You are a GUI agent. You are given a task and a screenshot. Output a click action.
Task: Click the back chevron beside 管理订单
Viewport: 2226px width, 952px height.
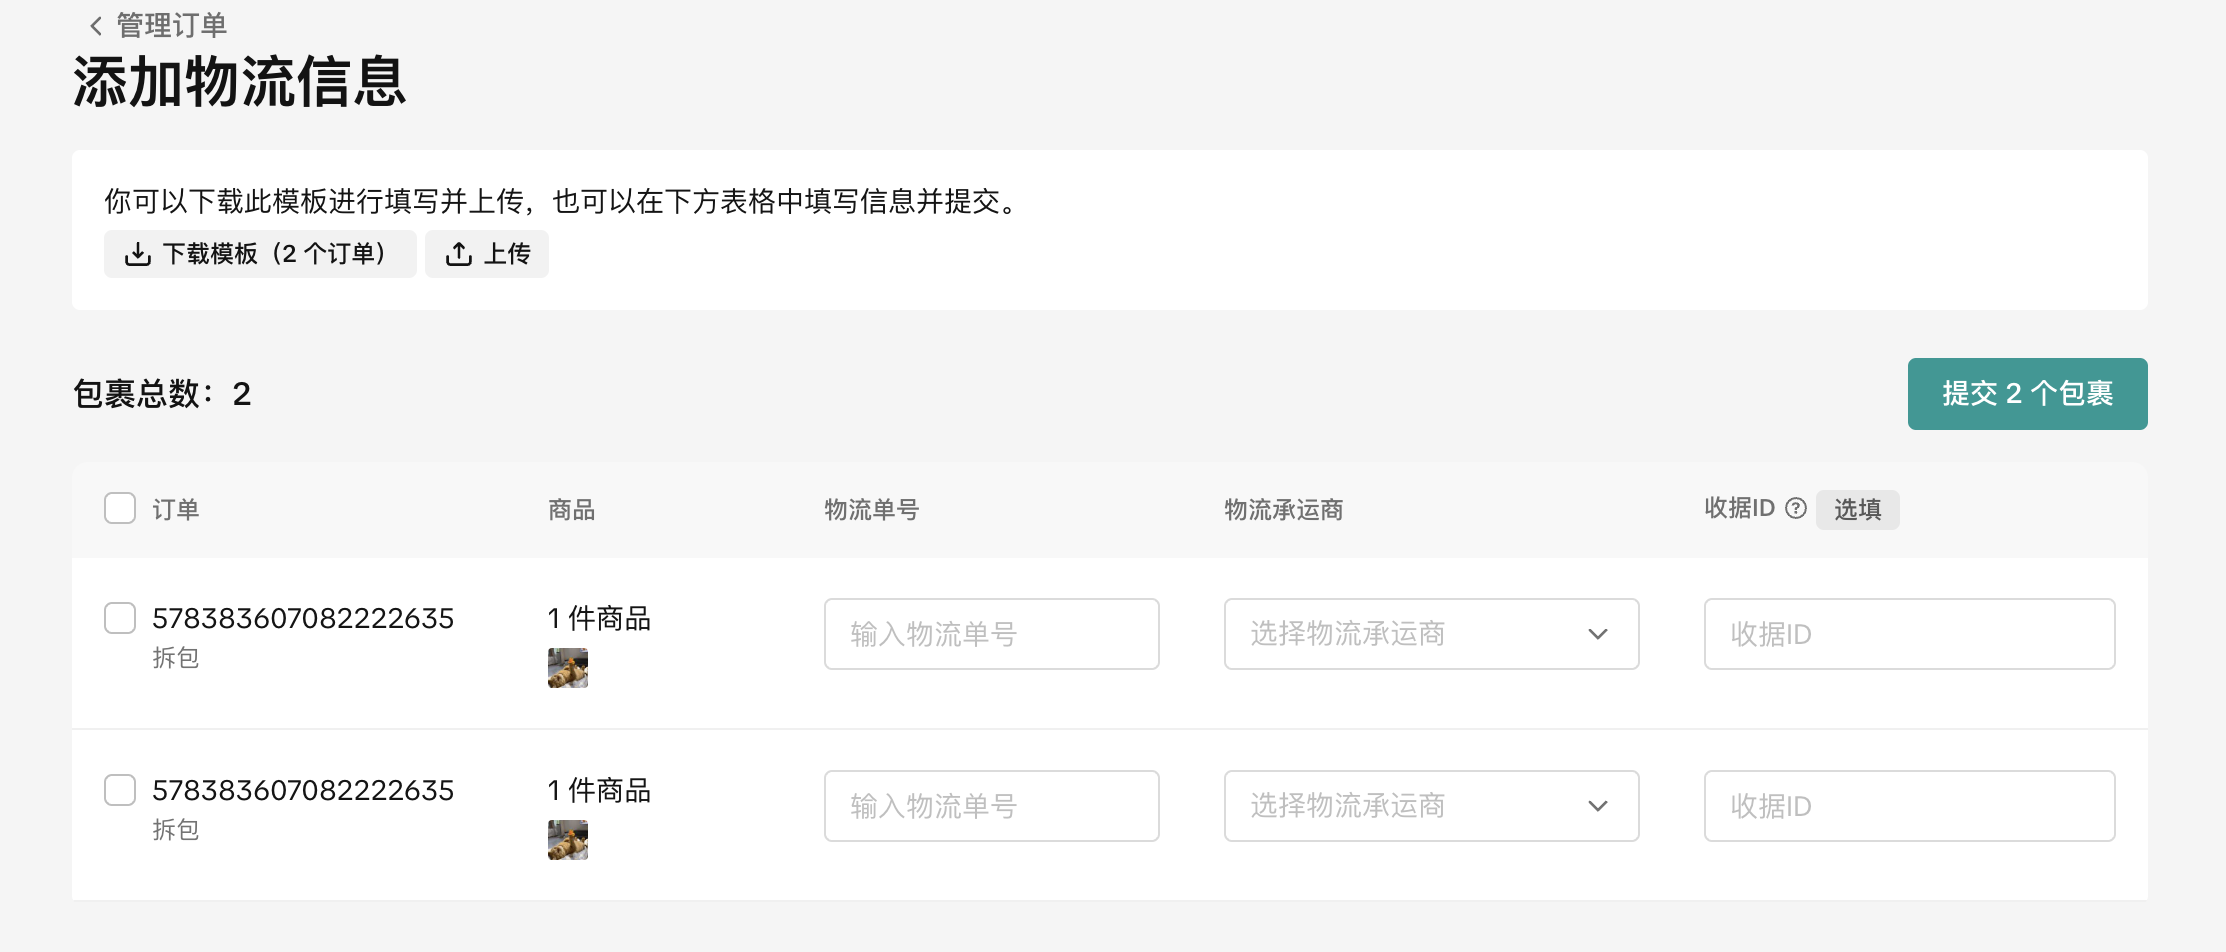[96, 26]
